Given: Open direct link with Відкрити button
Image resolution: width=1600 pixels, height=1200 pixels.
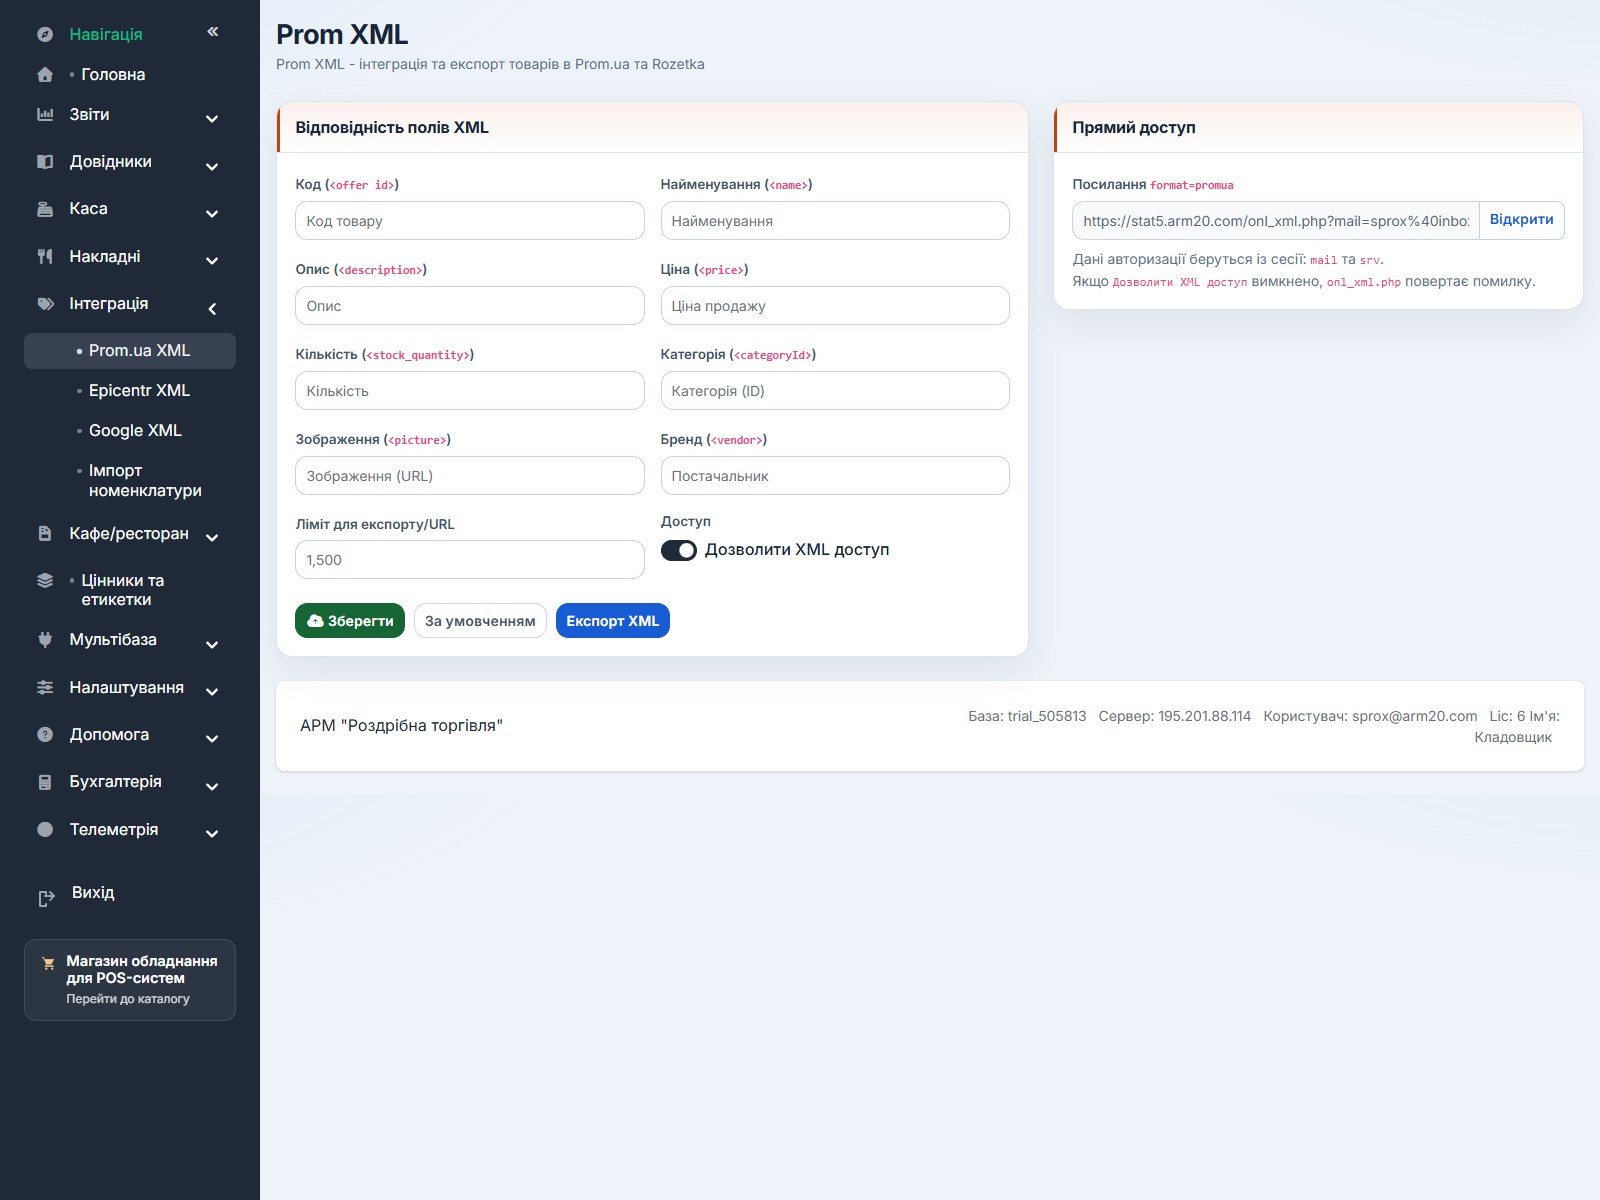Looking at the screenshot, I should click(x=1521, y=220).
